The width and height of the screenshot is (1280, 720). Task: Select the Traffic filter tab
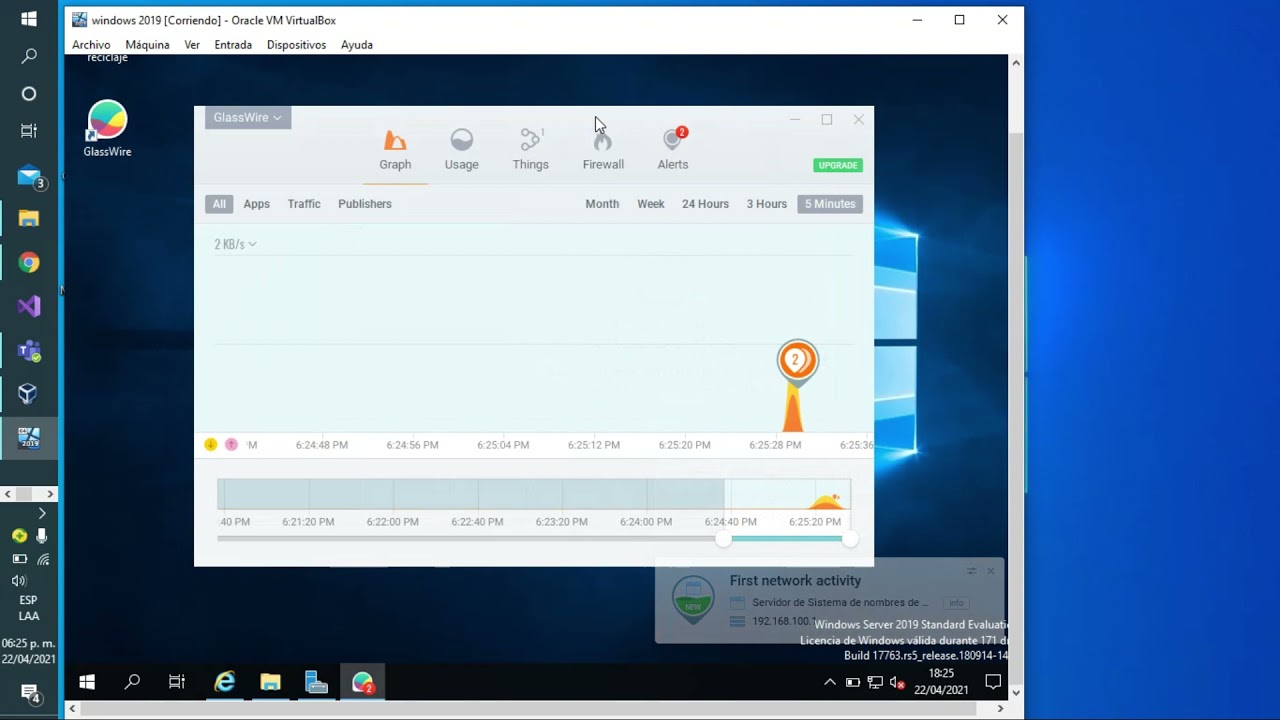click(304, 204)
